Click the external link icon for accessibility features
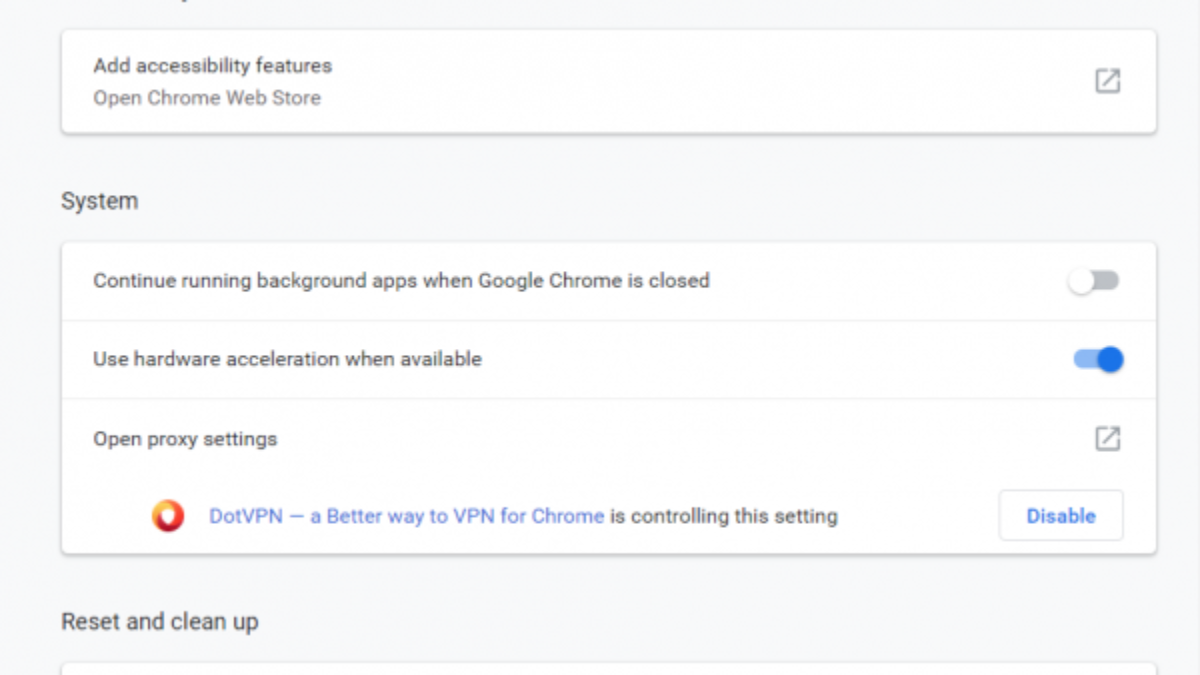 (1107, 81)
